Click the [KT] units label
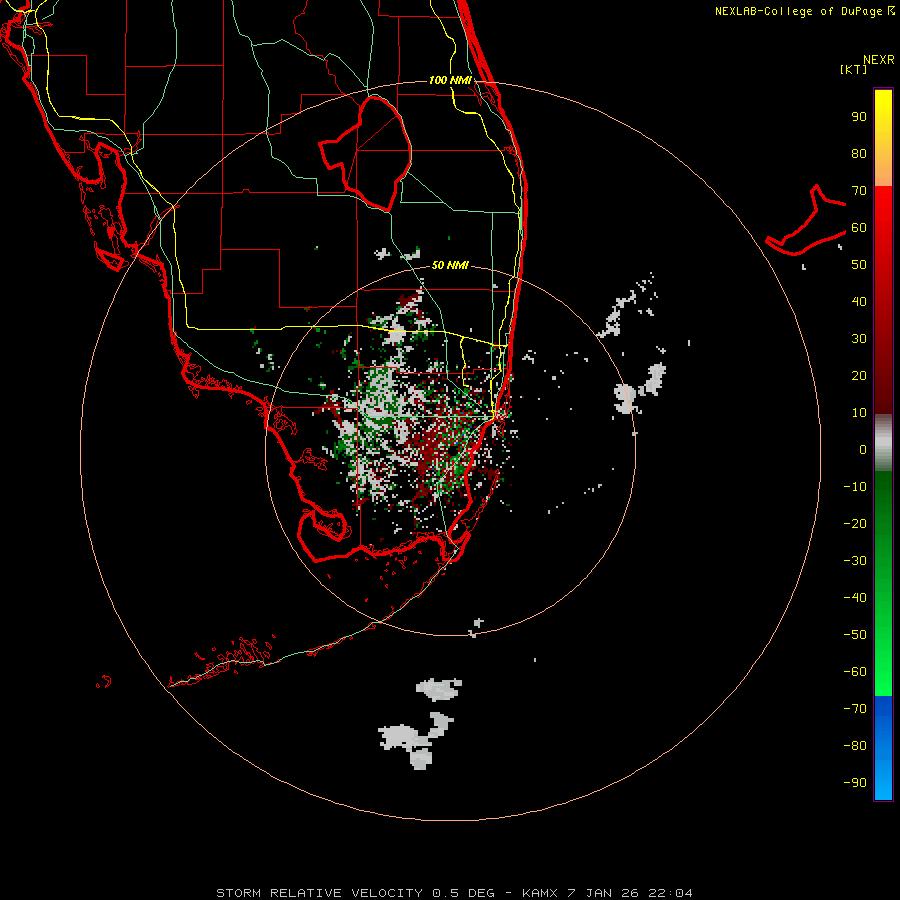The width and height of the screenshot is (900, 900). click(x=853, y=69)
